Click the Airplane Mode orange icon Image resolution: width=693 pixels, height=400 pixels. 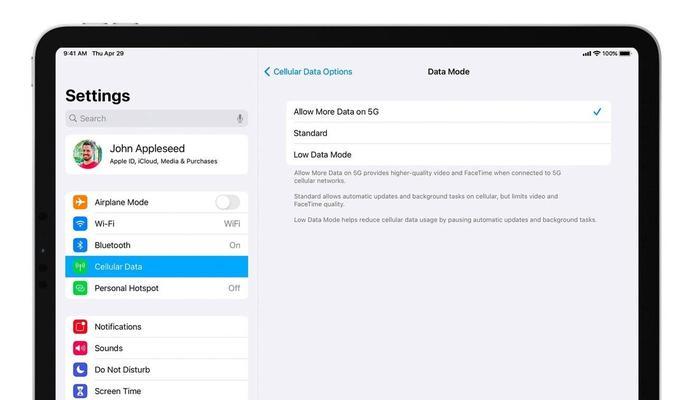pos(80,202)
